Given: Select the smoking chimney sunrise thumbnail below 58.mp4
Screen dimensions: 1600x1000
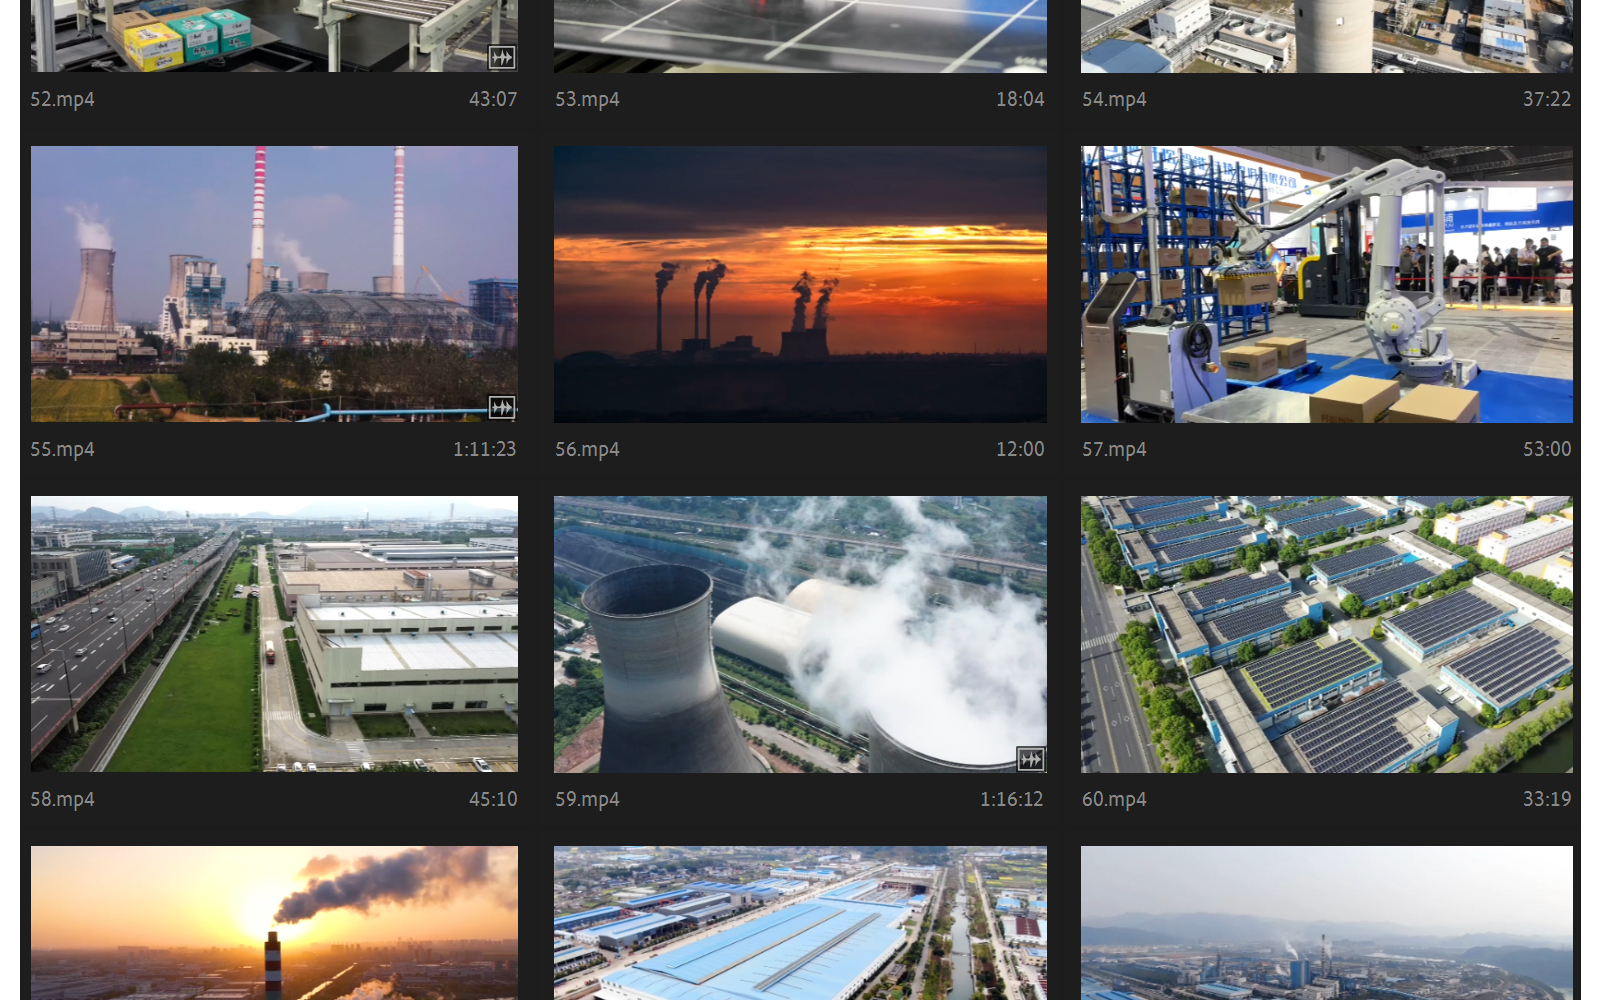Looking at the screenshot, I should [x=274, y=923].
